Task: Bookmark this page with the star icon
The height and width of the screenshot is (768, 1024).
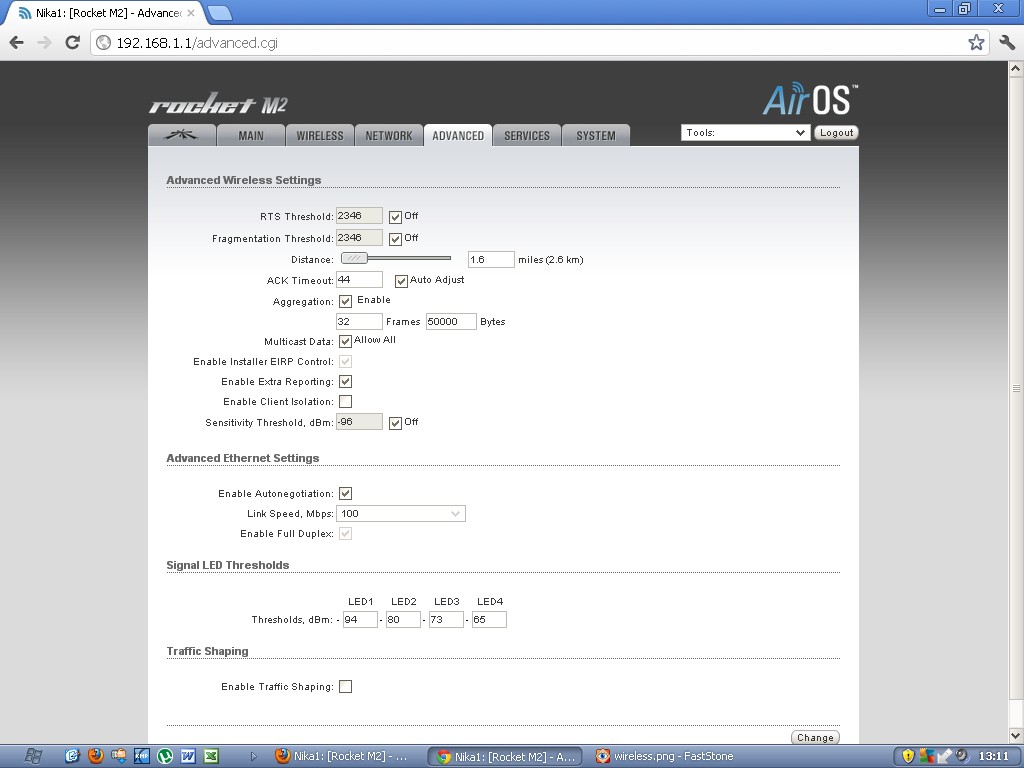Action: (976, 42)
